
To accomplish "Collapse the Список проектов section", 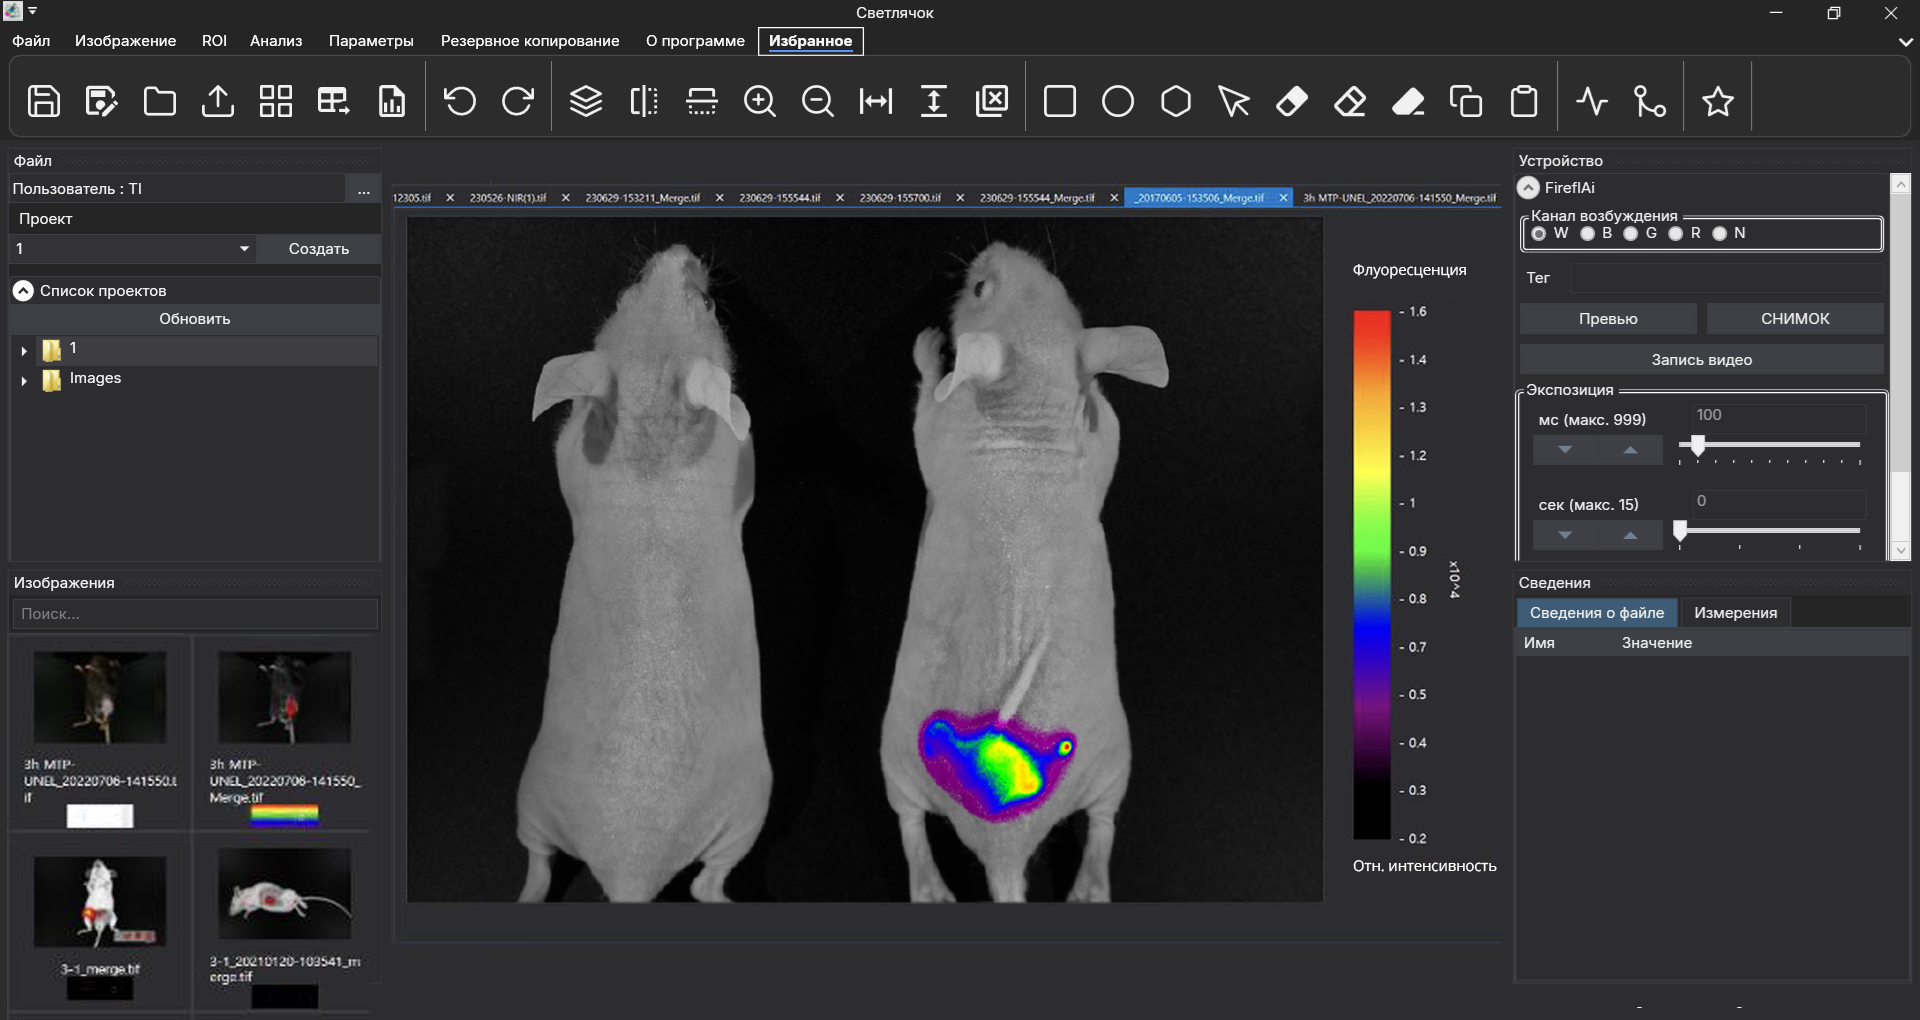I will click(23, 291).
